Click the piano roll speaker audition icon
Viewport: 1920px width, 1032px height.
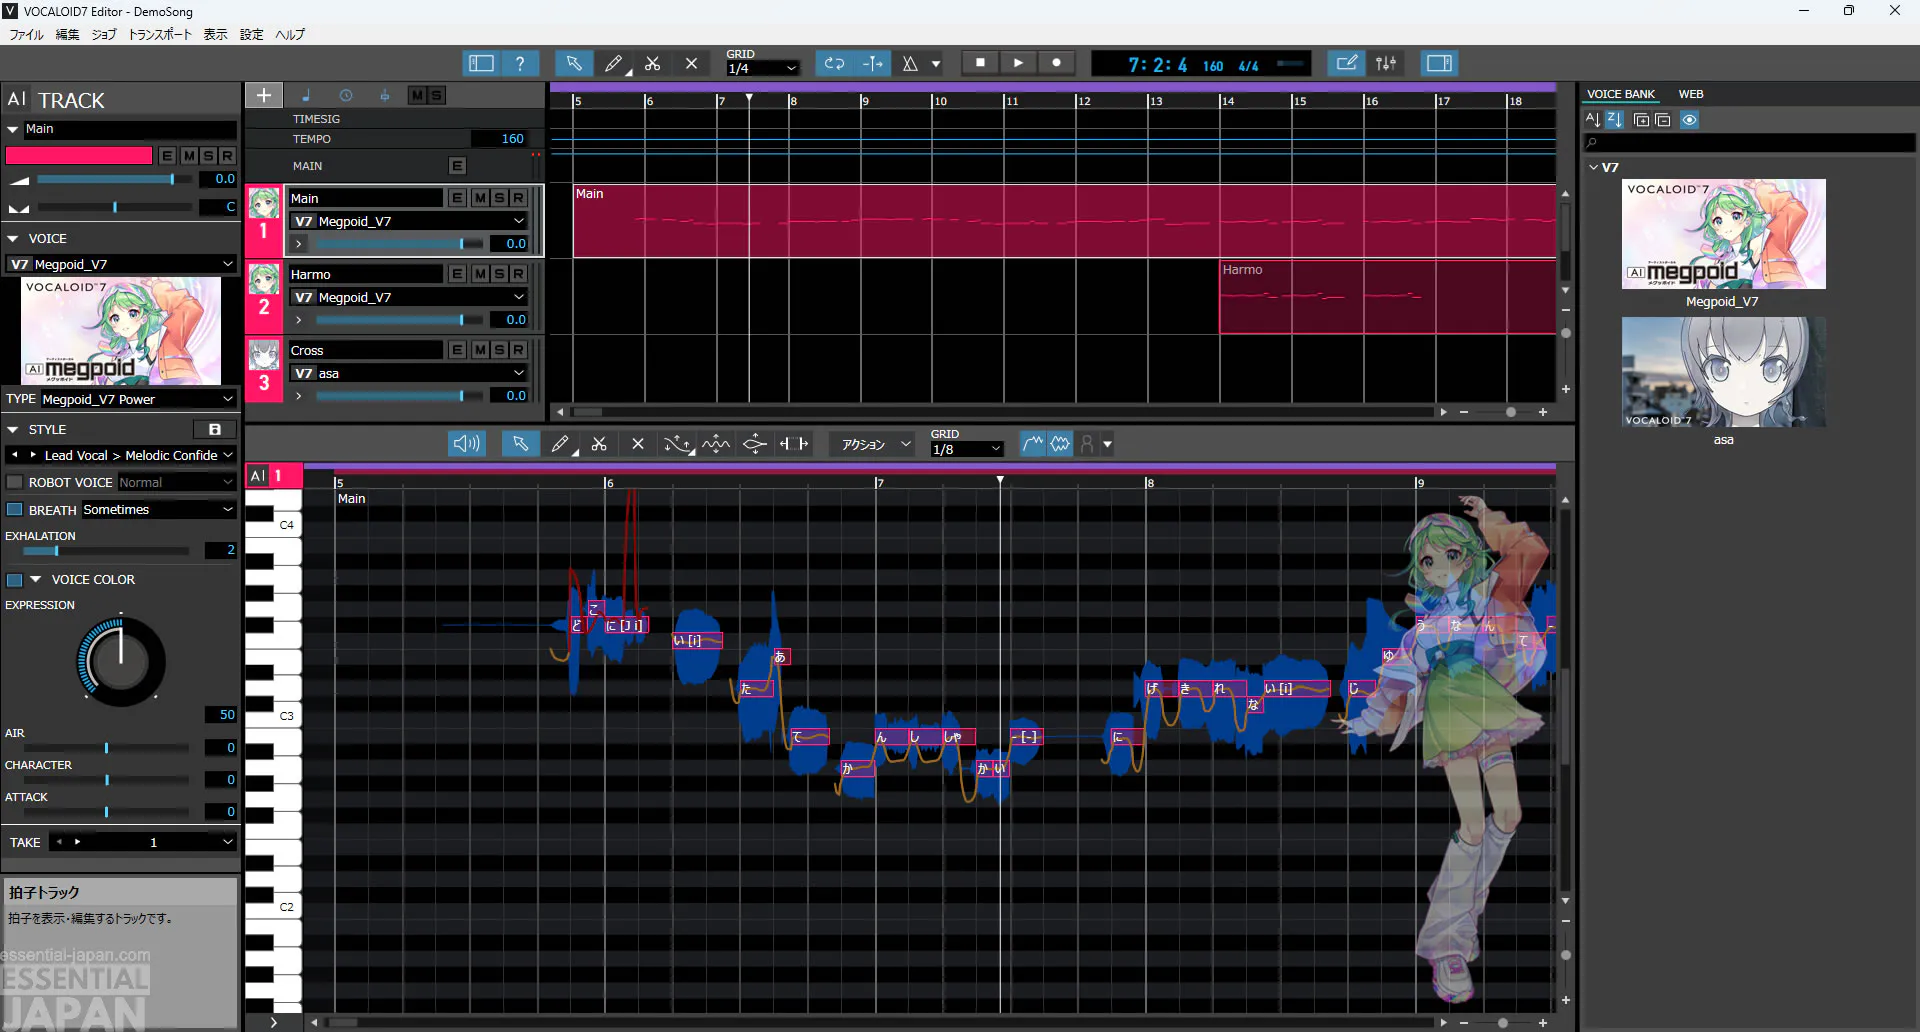click(466, 444)
